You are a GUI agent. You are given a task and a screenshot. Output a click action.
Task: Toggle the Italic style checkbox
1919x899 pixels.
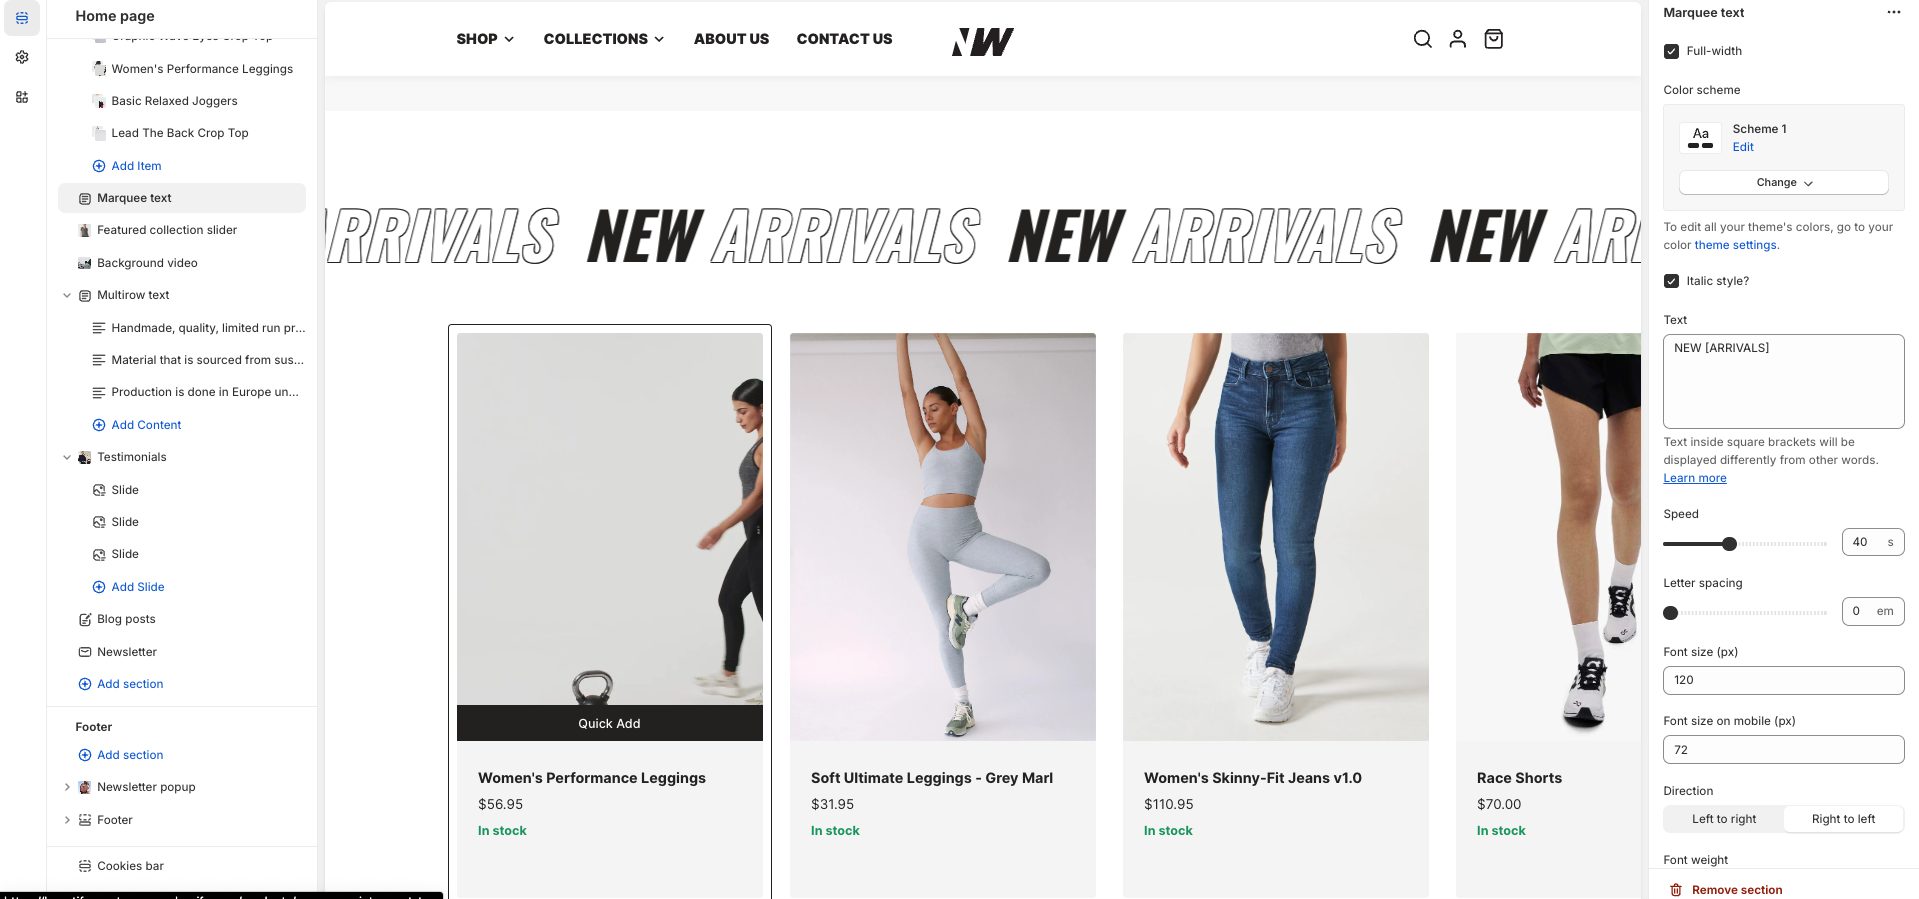click(1671, 281)
